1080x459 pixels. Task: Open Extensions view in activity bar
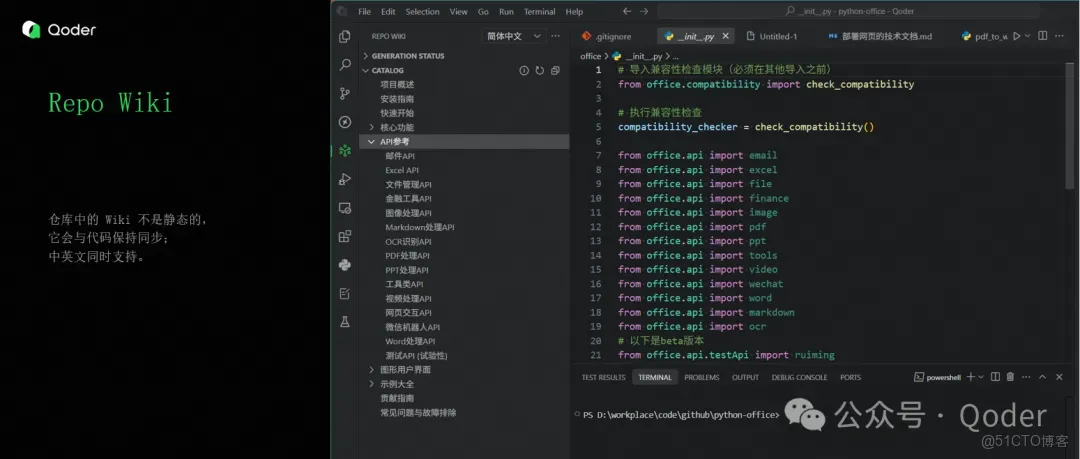point(345,236)
